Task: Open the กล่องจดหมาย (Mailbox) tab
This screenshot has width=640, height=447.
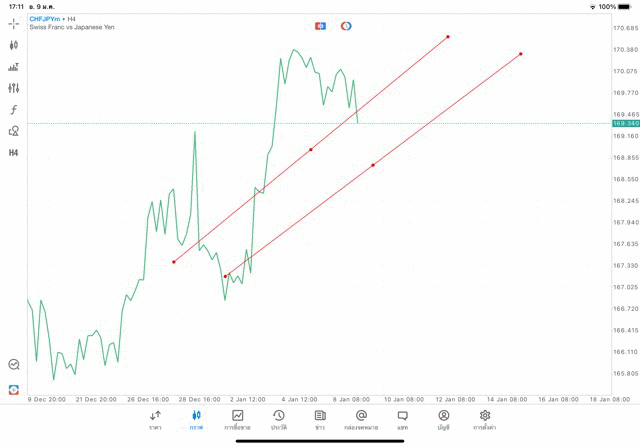Action: pos(361,420)
